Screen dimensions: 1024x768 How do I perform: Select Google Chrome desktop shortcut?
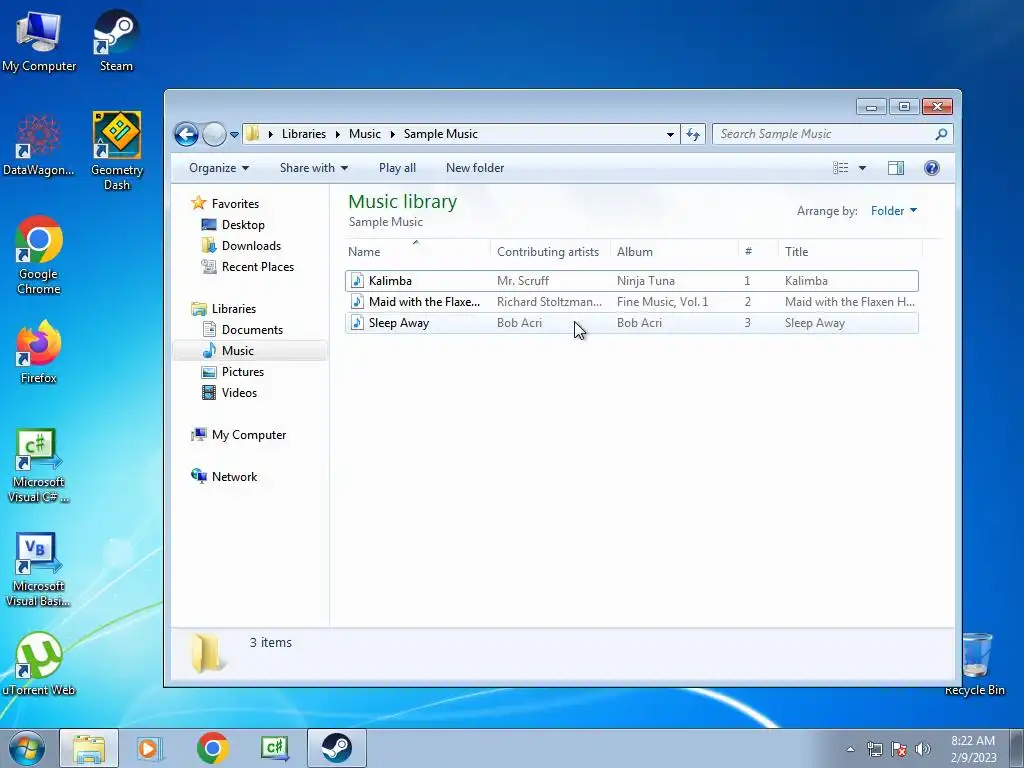39,255
